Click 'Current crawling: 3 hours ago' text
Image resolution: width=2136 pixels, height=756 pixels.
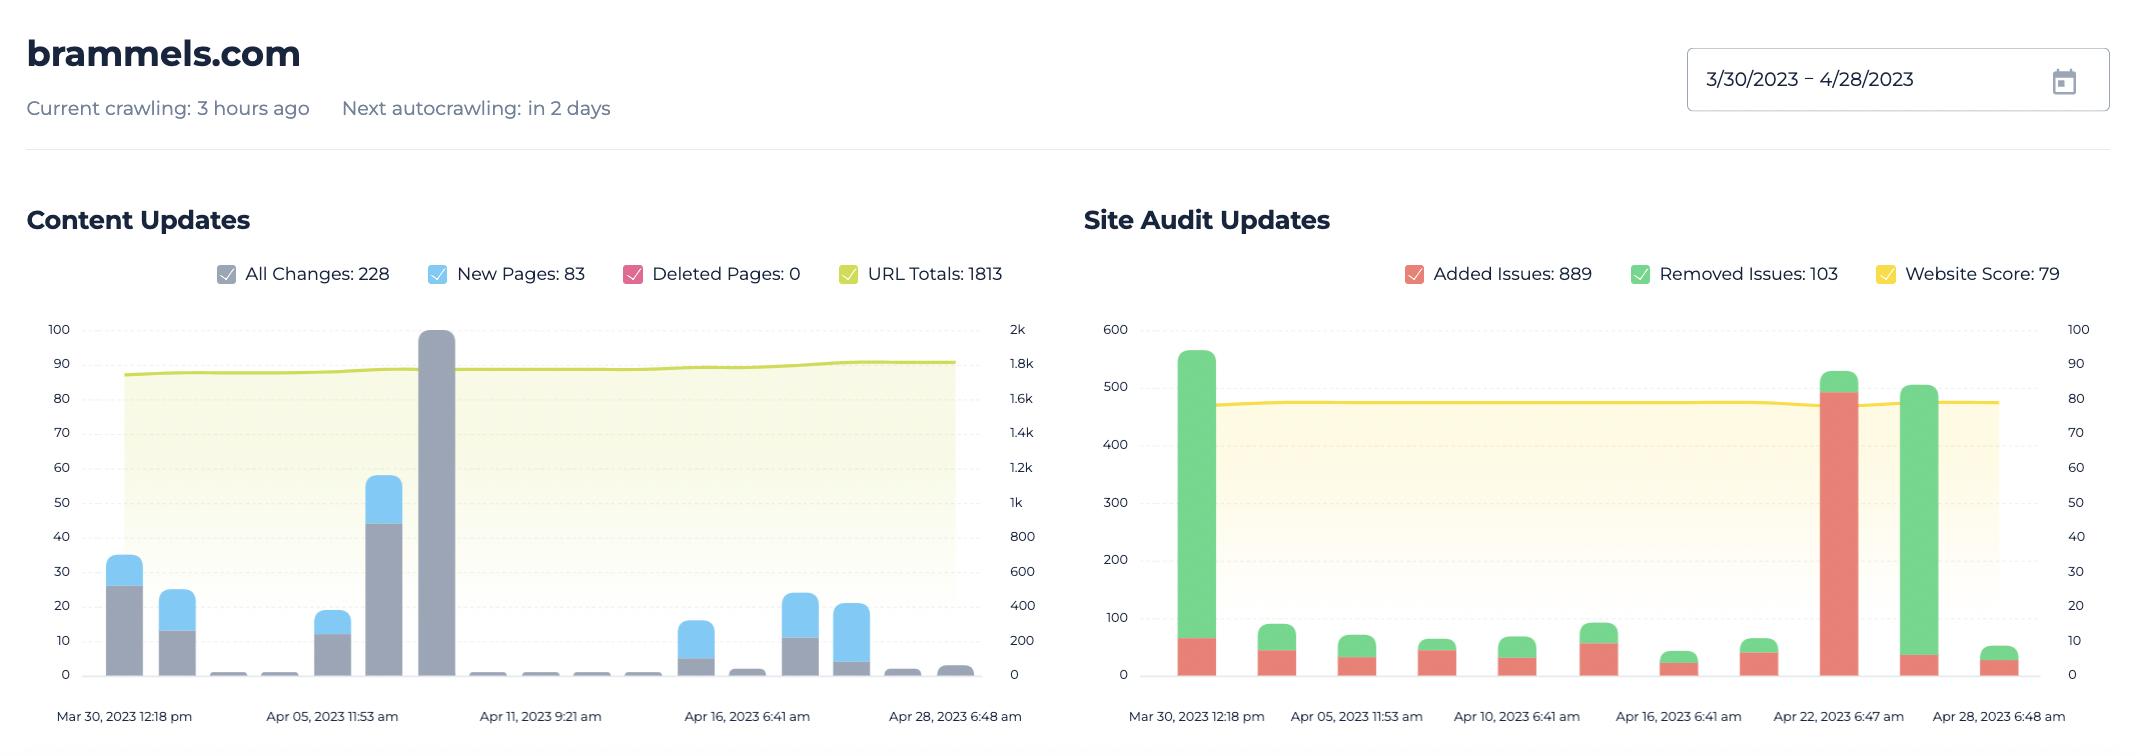pos(168,108)
